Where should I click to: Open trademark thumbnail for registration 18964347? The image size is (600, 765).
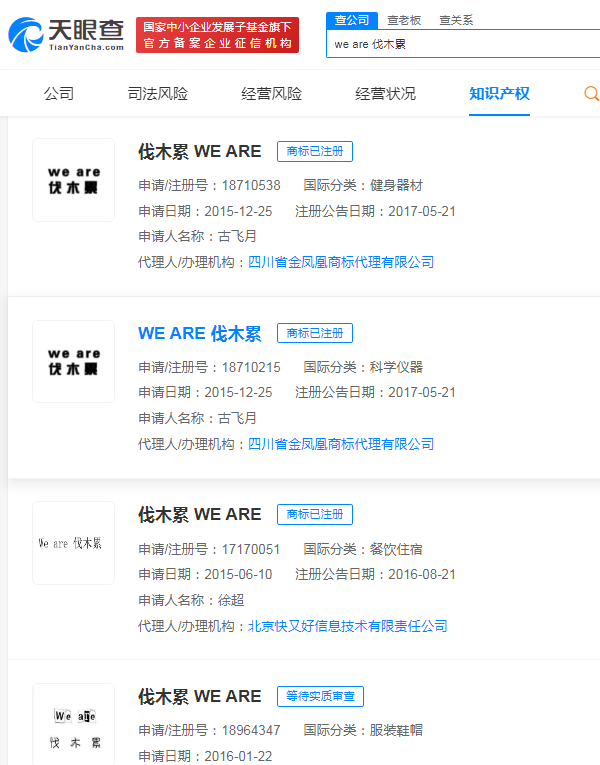pos(74,725)
